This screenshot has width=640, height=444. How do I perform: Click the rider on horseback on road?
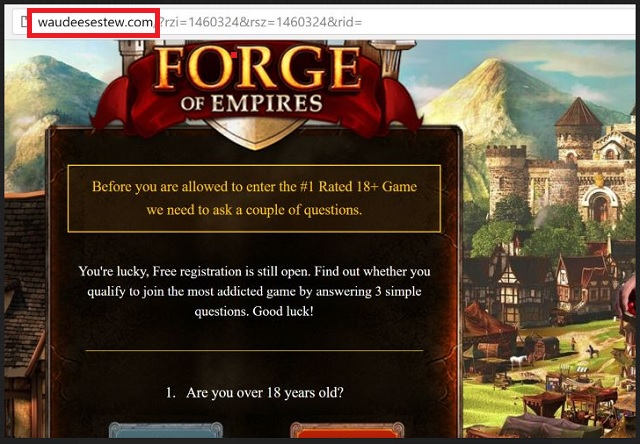coord(591,351)
